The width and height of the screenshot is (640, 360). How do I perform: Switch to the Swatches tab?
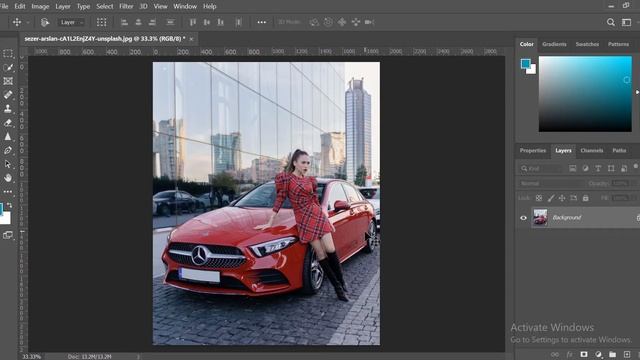[x=587, y=44]
